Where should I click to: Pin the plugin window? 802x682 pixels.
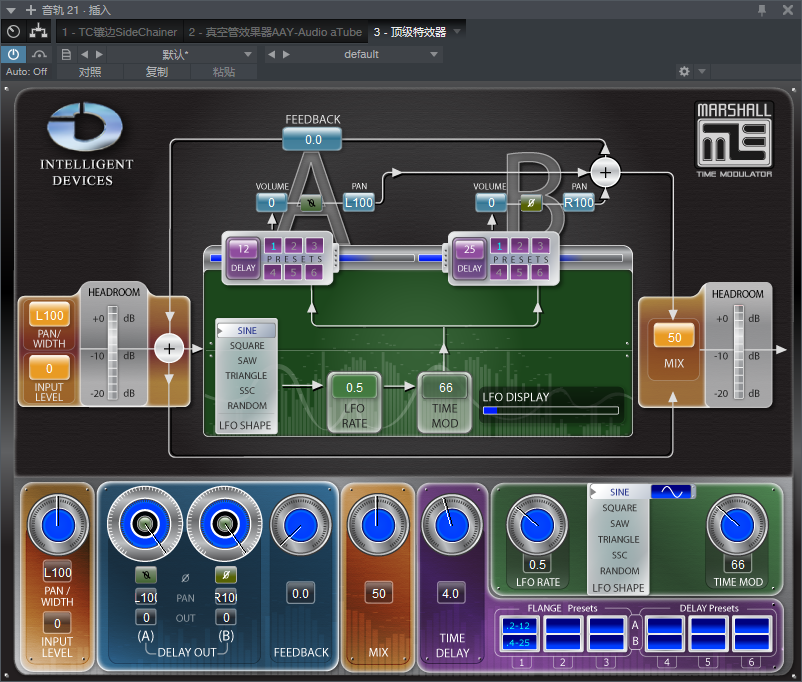[x=762, y=10]
